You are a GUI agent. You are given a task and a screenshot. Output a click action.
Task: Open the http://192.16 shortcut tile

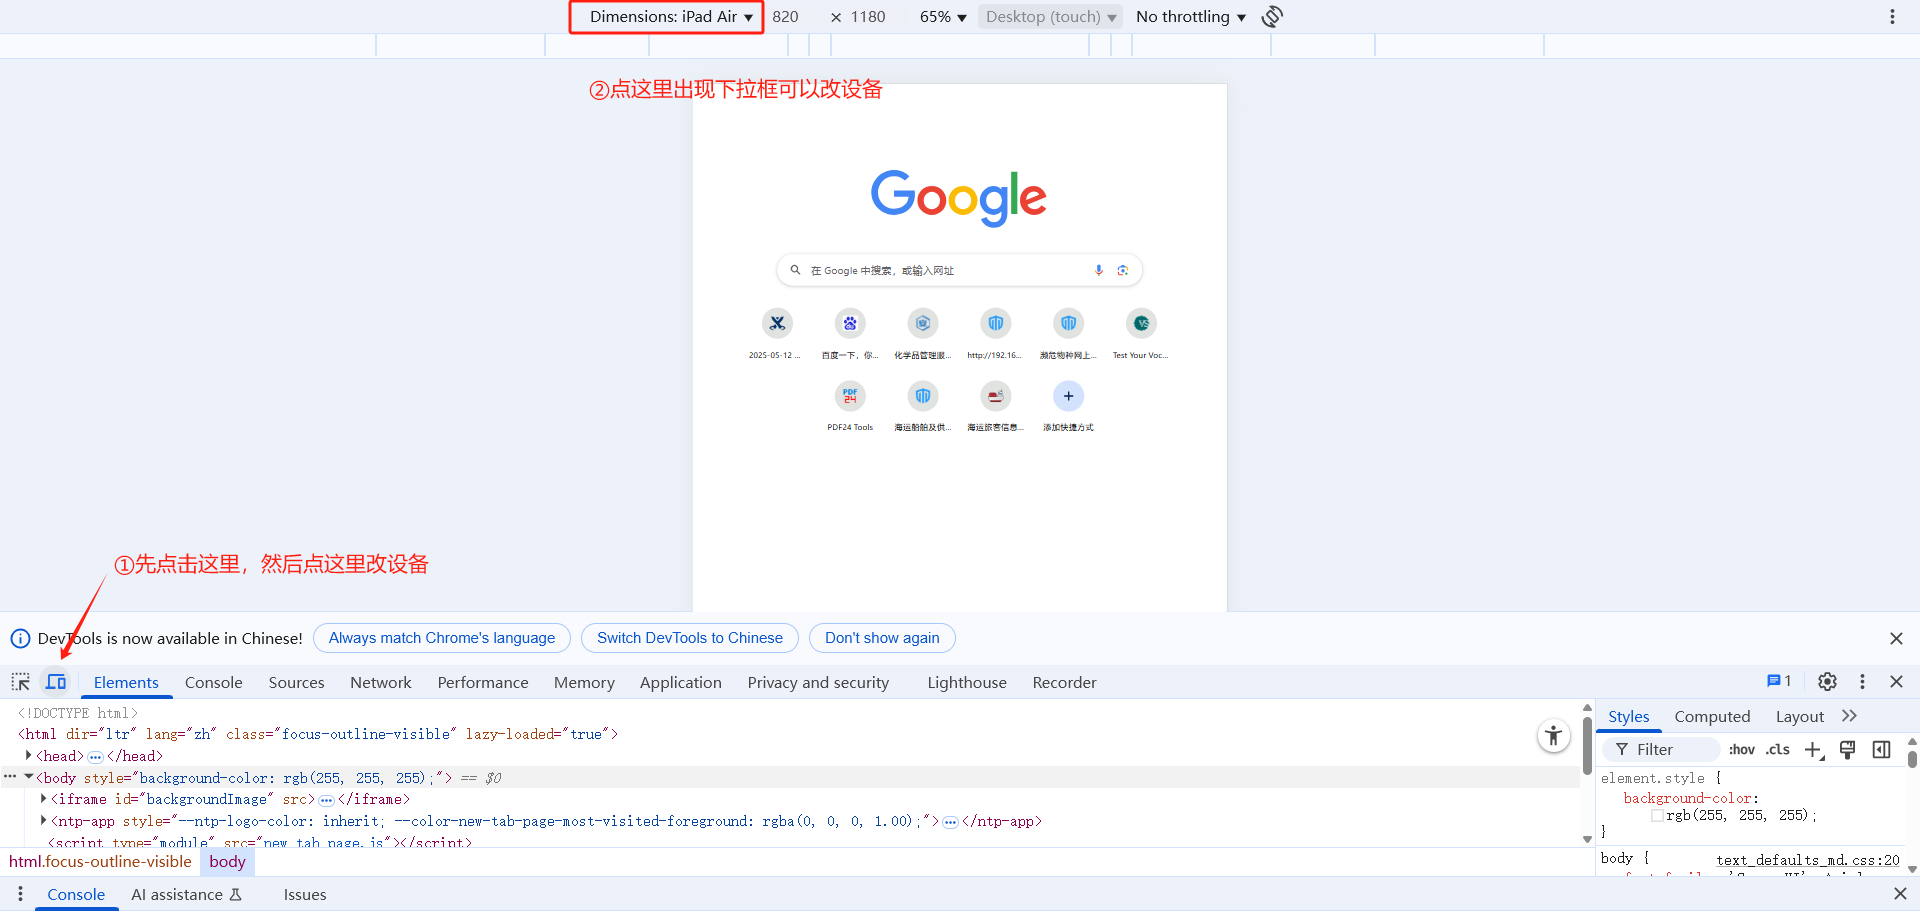tap(995, 334)
